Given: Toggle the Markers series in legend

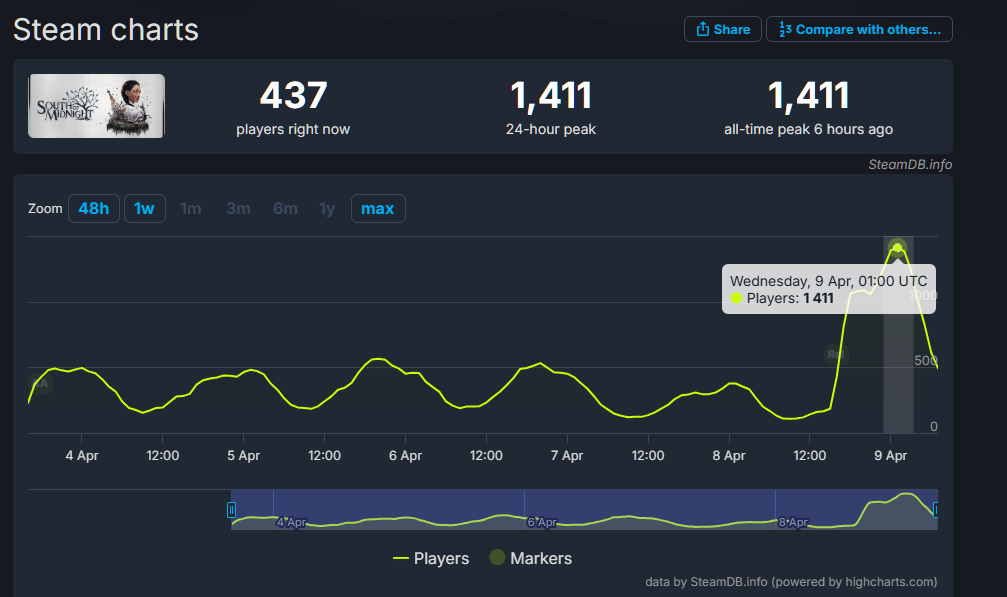Looking at the screenshot, I should (x=530, y=558).
